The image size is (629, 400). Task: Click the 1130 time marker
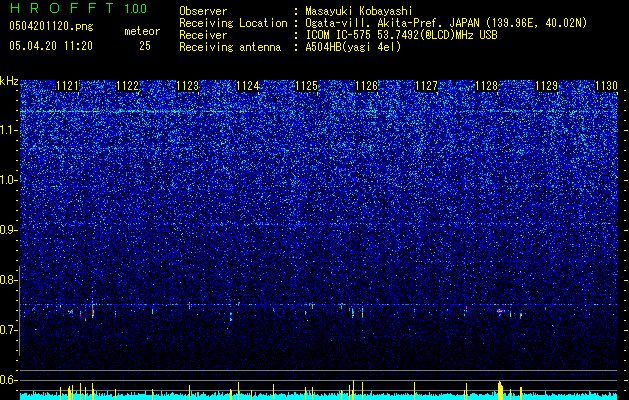pyautogui.click(x=606, y=86)
